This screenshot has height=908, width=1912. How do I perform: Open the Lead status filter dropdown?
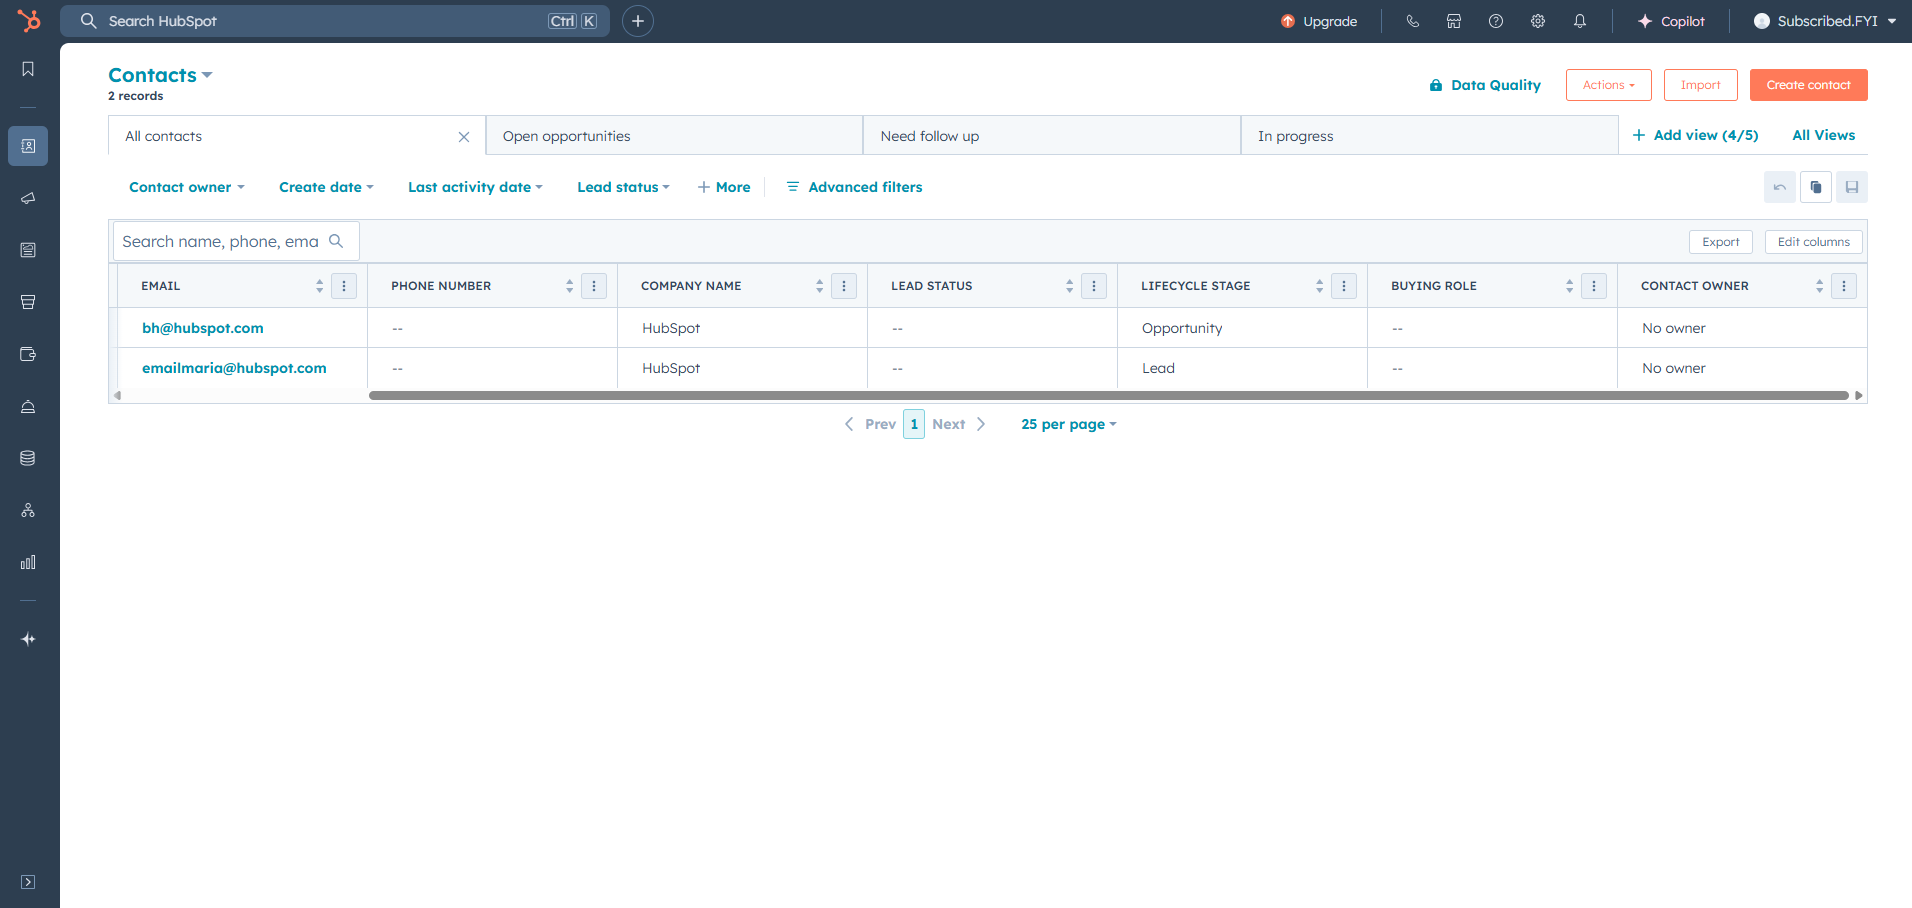coord(623,187)
